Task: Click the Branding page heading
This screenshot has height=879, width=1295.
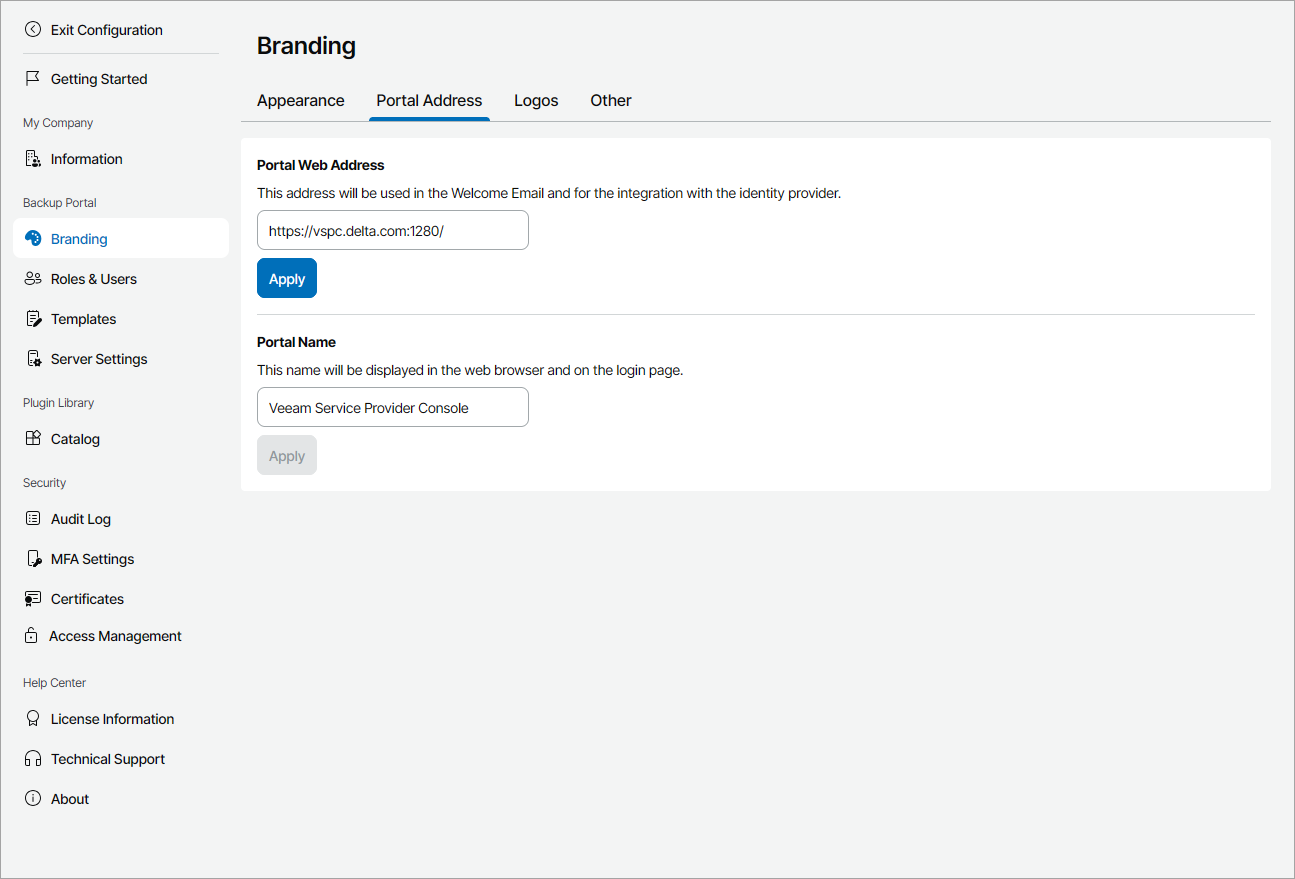Action: 306,46
